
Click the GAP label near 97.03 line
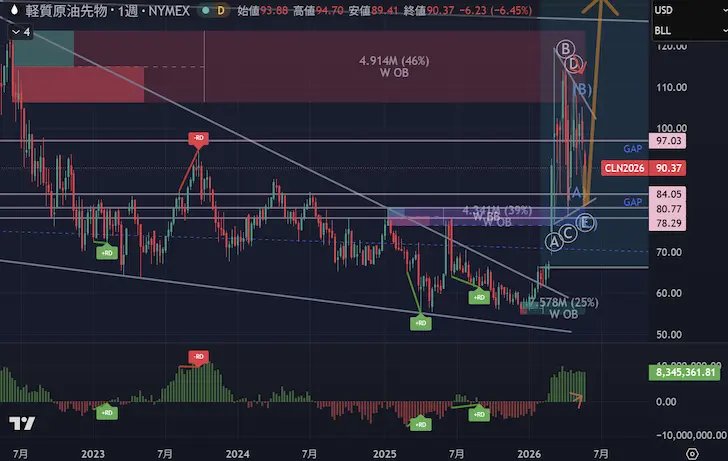point(632,149)
